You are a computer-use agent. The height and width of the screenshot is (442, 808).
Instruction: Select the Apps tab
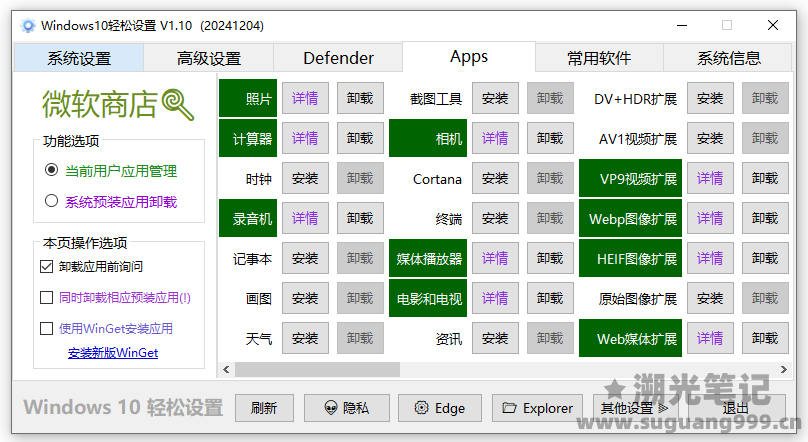pos(468,57)
